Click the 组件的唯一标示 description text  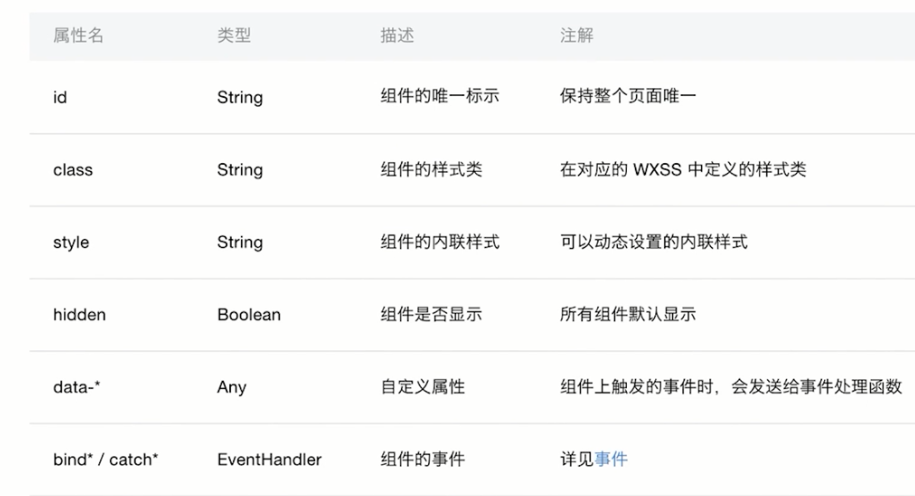(x=440, y=96)
